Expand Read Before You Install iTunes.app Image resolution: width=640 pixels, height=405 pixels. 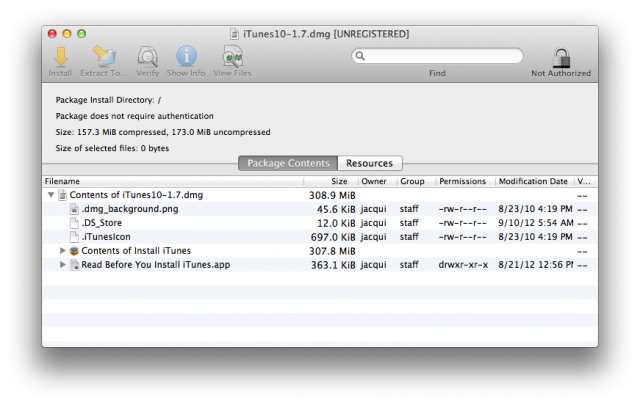62,264
